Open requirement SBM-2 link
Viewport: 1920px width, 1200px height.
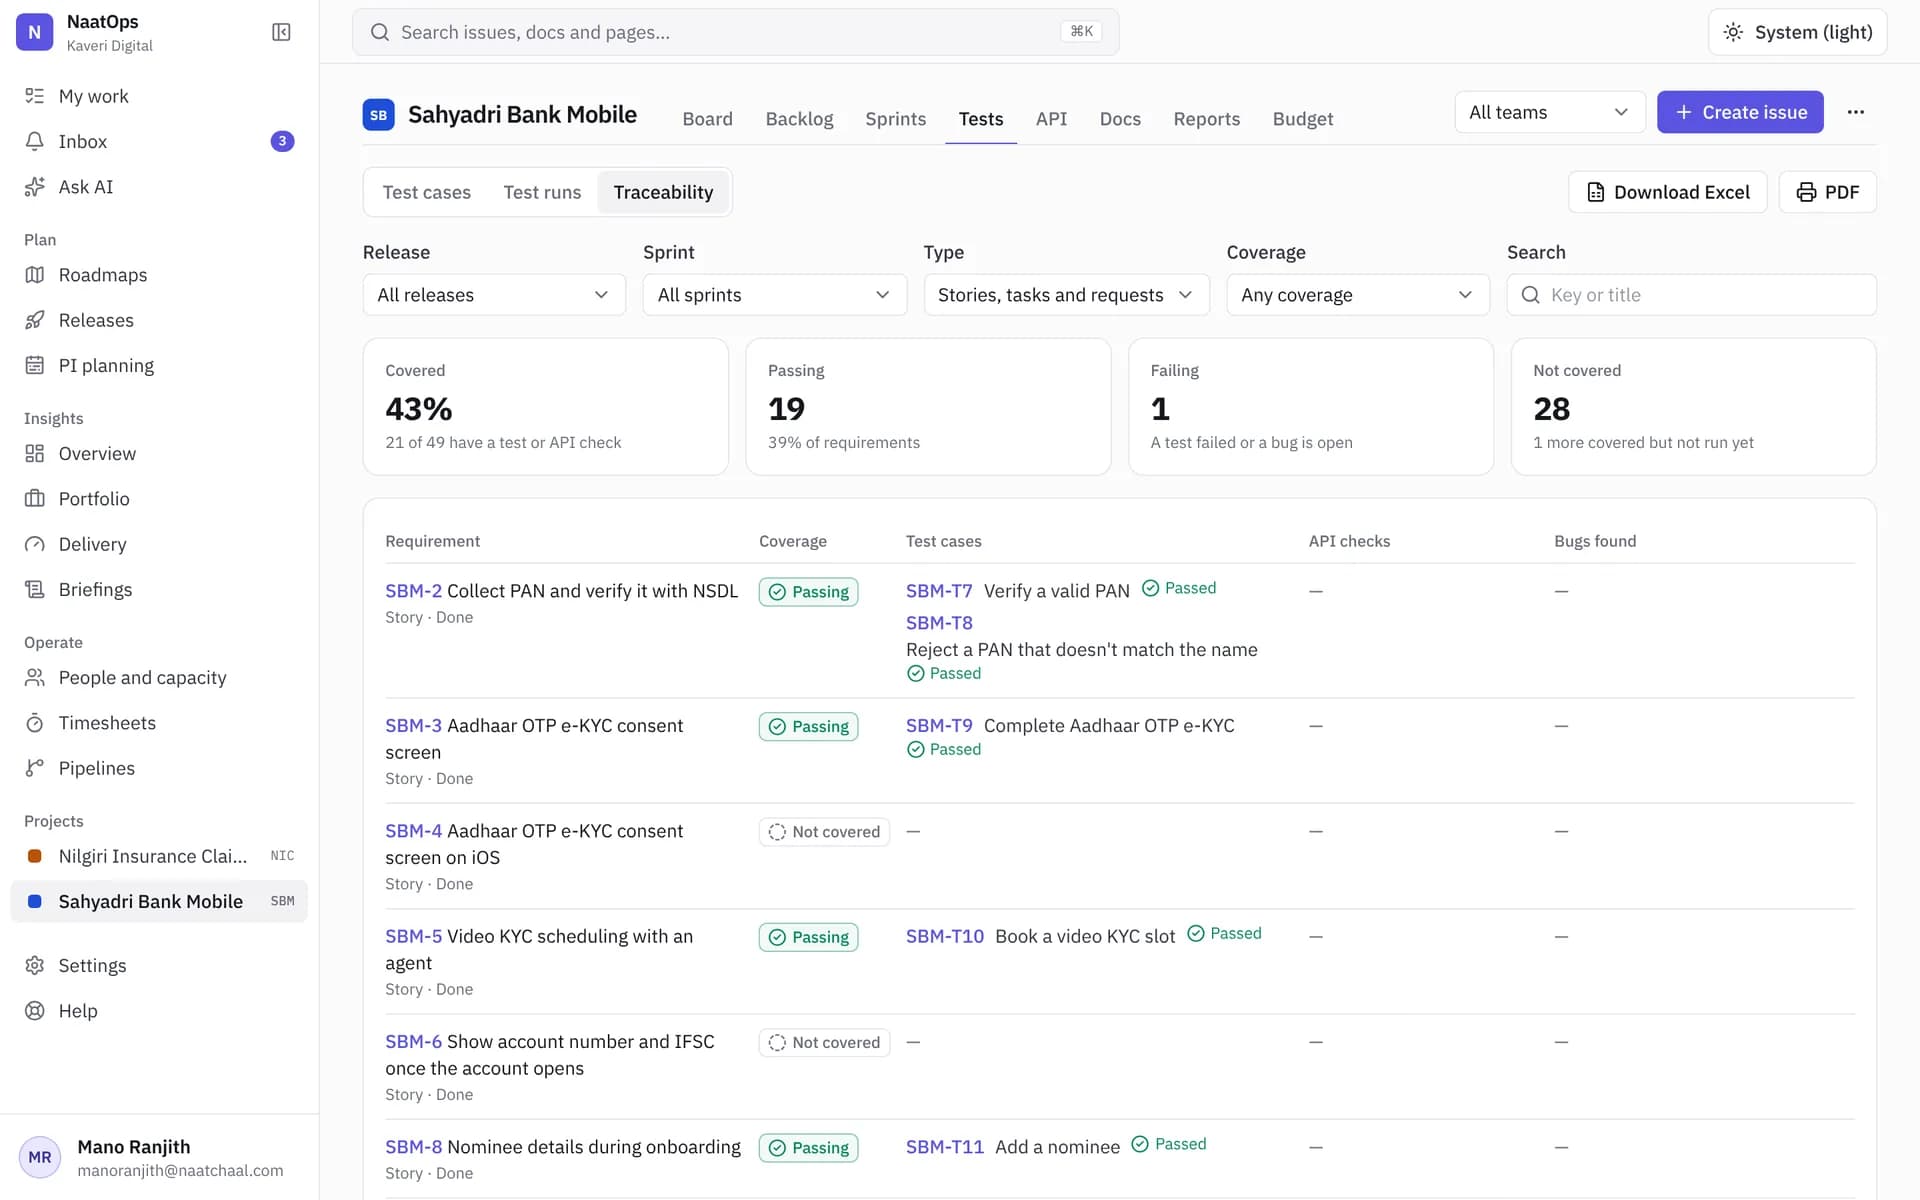pos(413,591)
